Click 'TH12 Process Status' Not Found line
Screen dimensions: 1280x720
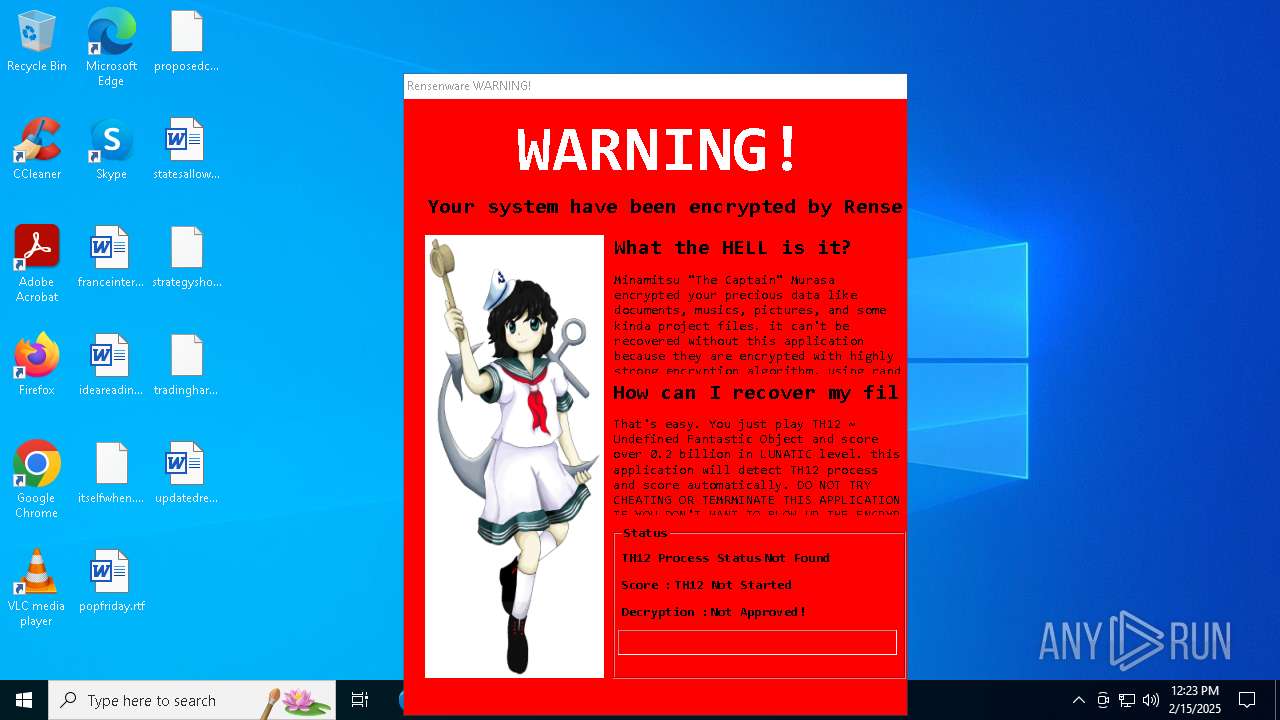pos(725,558)
